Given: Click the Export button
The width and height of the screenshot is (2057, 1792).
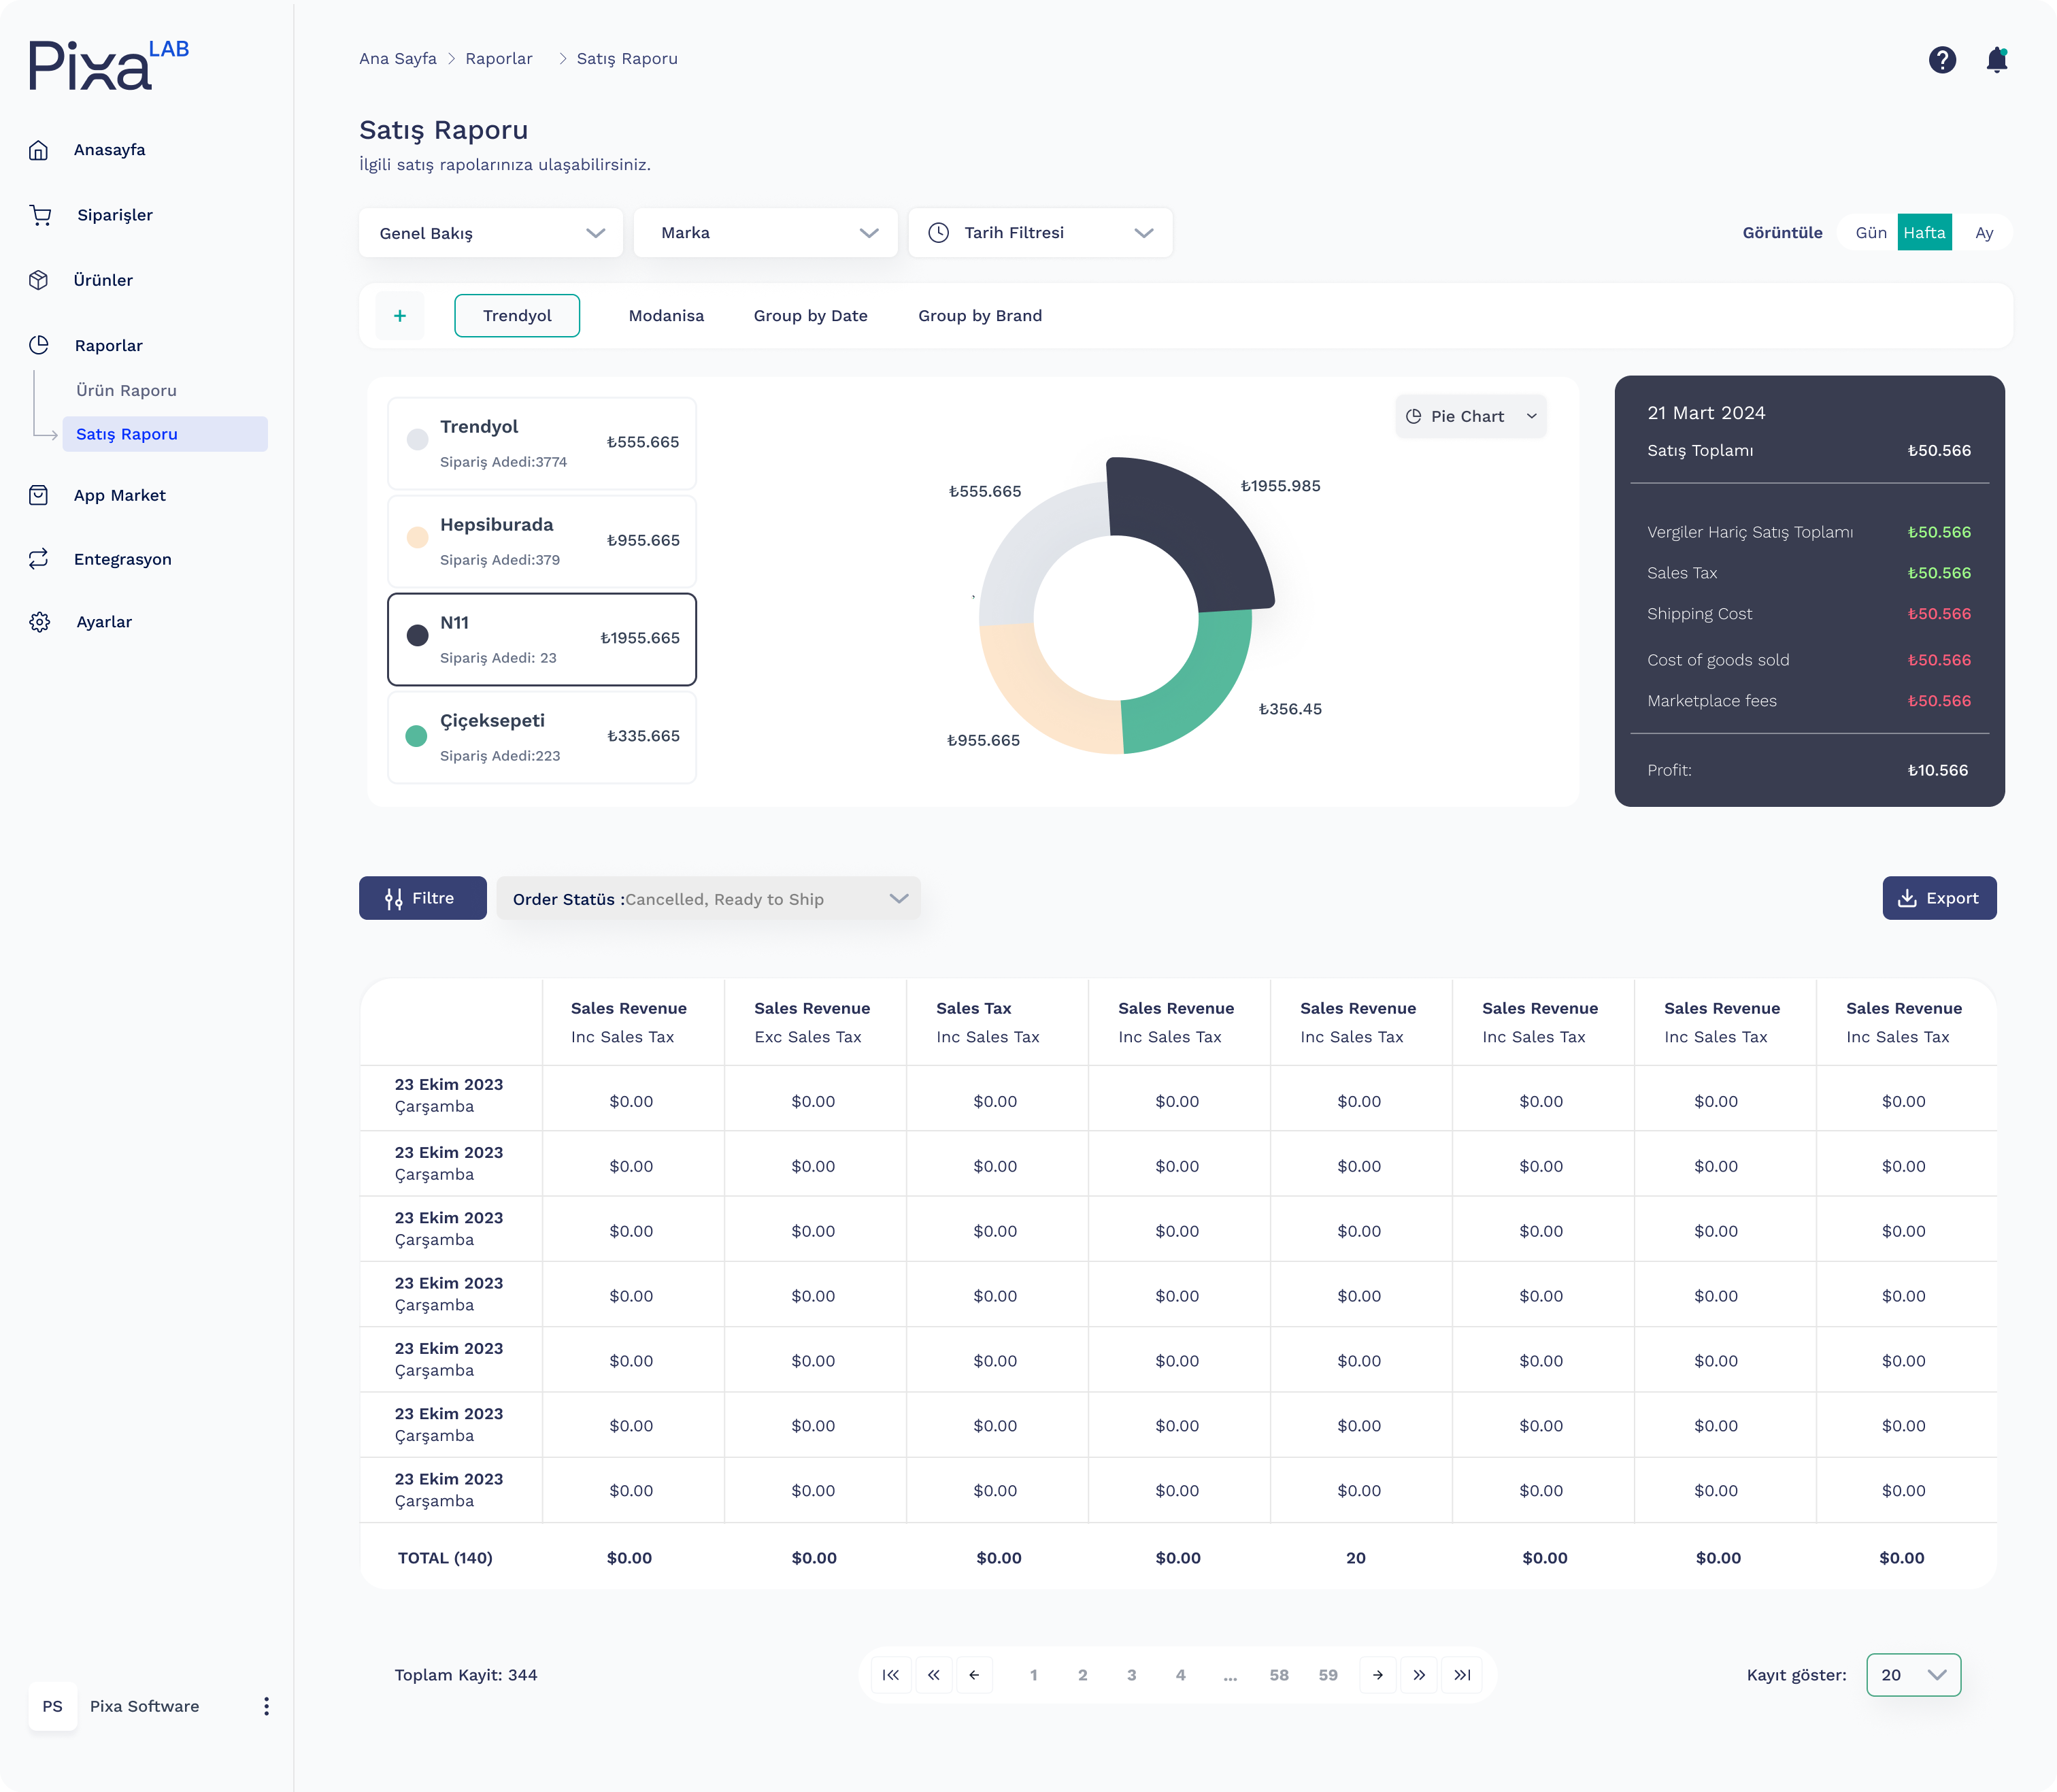Looking at the screenshot, I should pos(1938,898).
